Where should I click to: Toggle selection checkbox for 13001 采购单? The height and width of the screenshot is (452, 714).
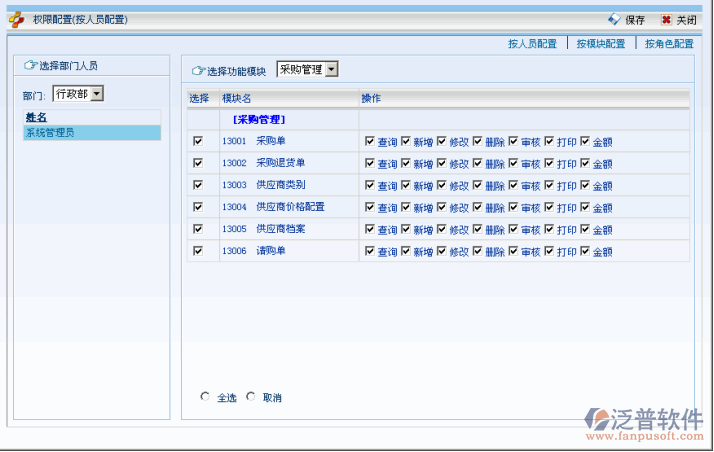coord(198,141)
